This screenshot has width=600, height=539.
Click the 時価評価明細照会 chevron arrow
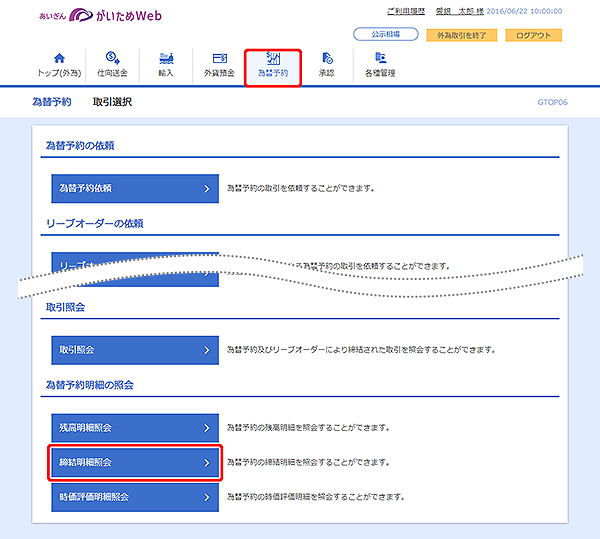[207, 497]
